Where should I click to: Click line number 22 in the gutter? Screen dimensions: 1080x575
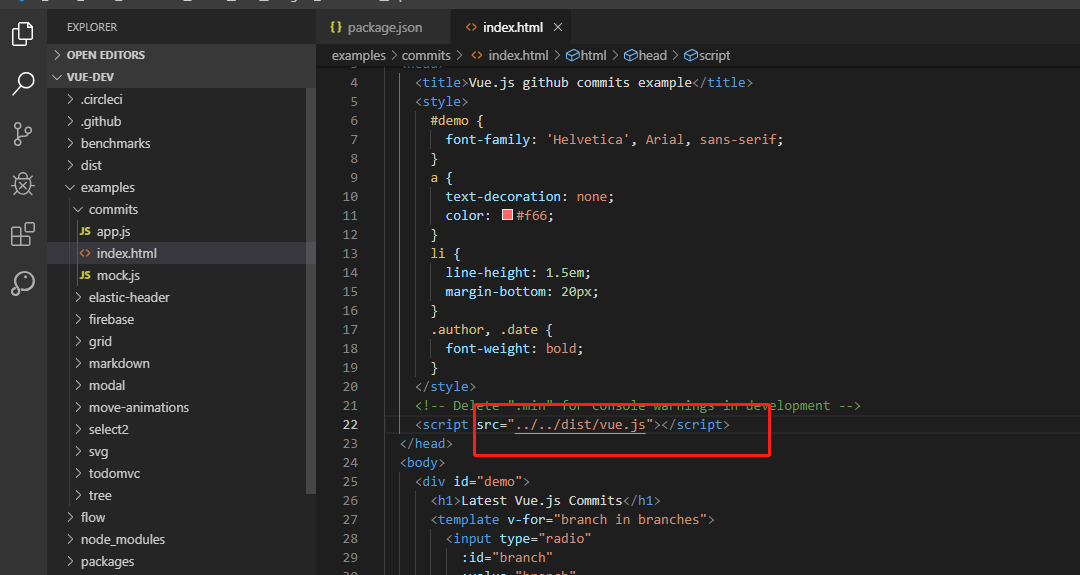click(350, 425)
